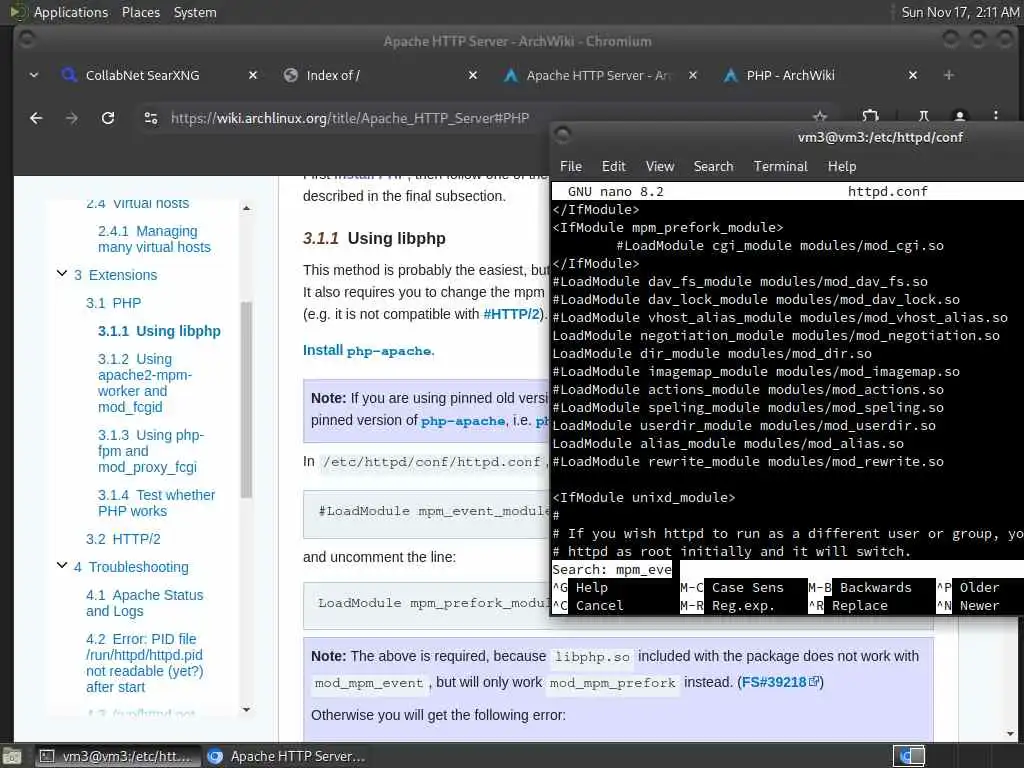Click the Install link
The image size is (1024, 768).
(x=323, y=350)
